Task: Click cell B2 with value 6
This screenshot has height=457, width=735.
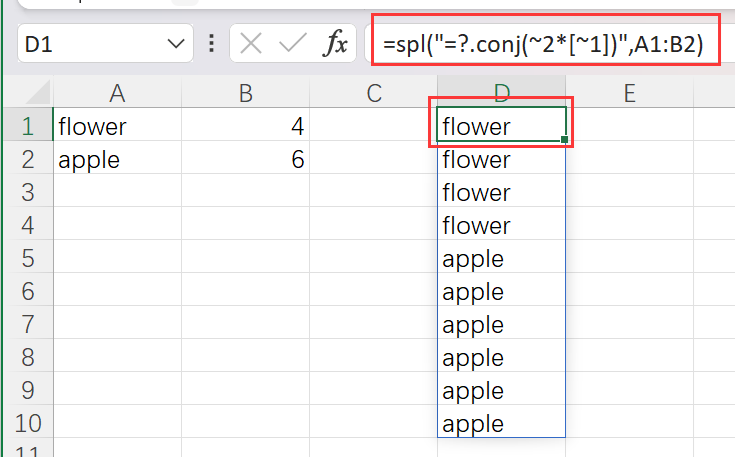Action: tap(245, 160)
